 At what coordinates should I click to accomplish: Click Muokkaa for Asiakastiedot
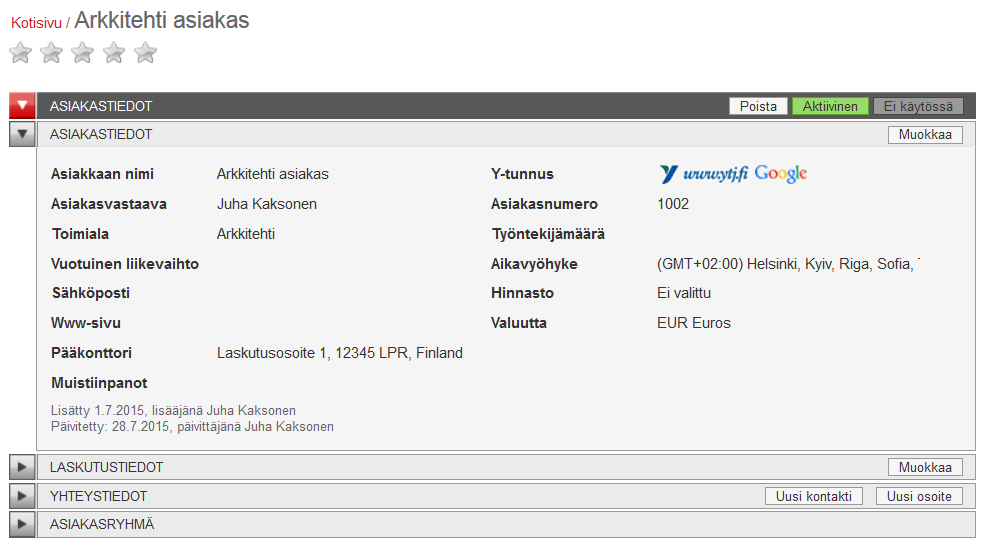924,135
